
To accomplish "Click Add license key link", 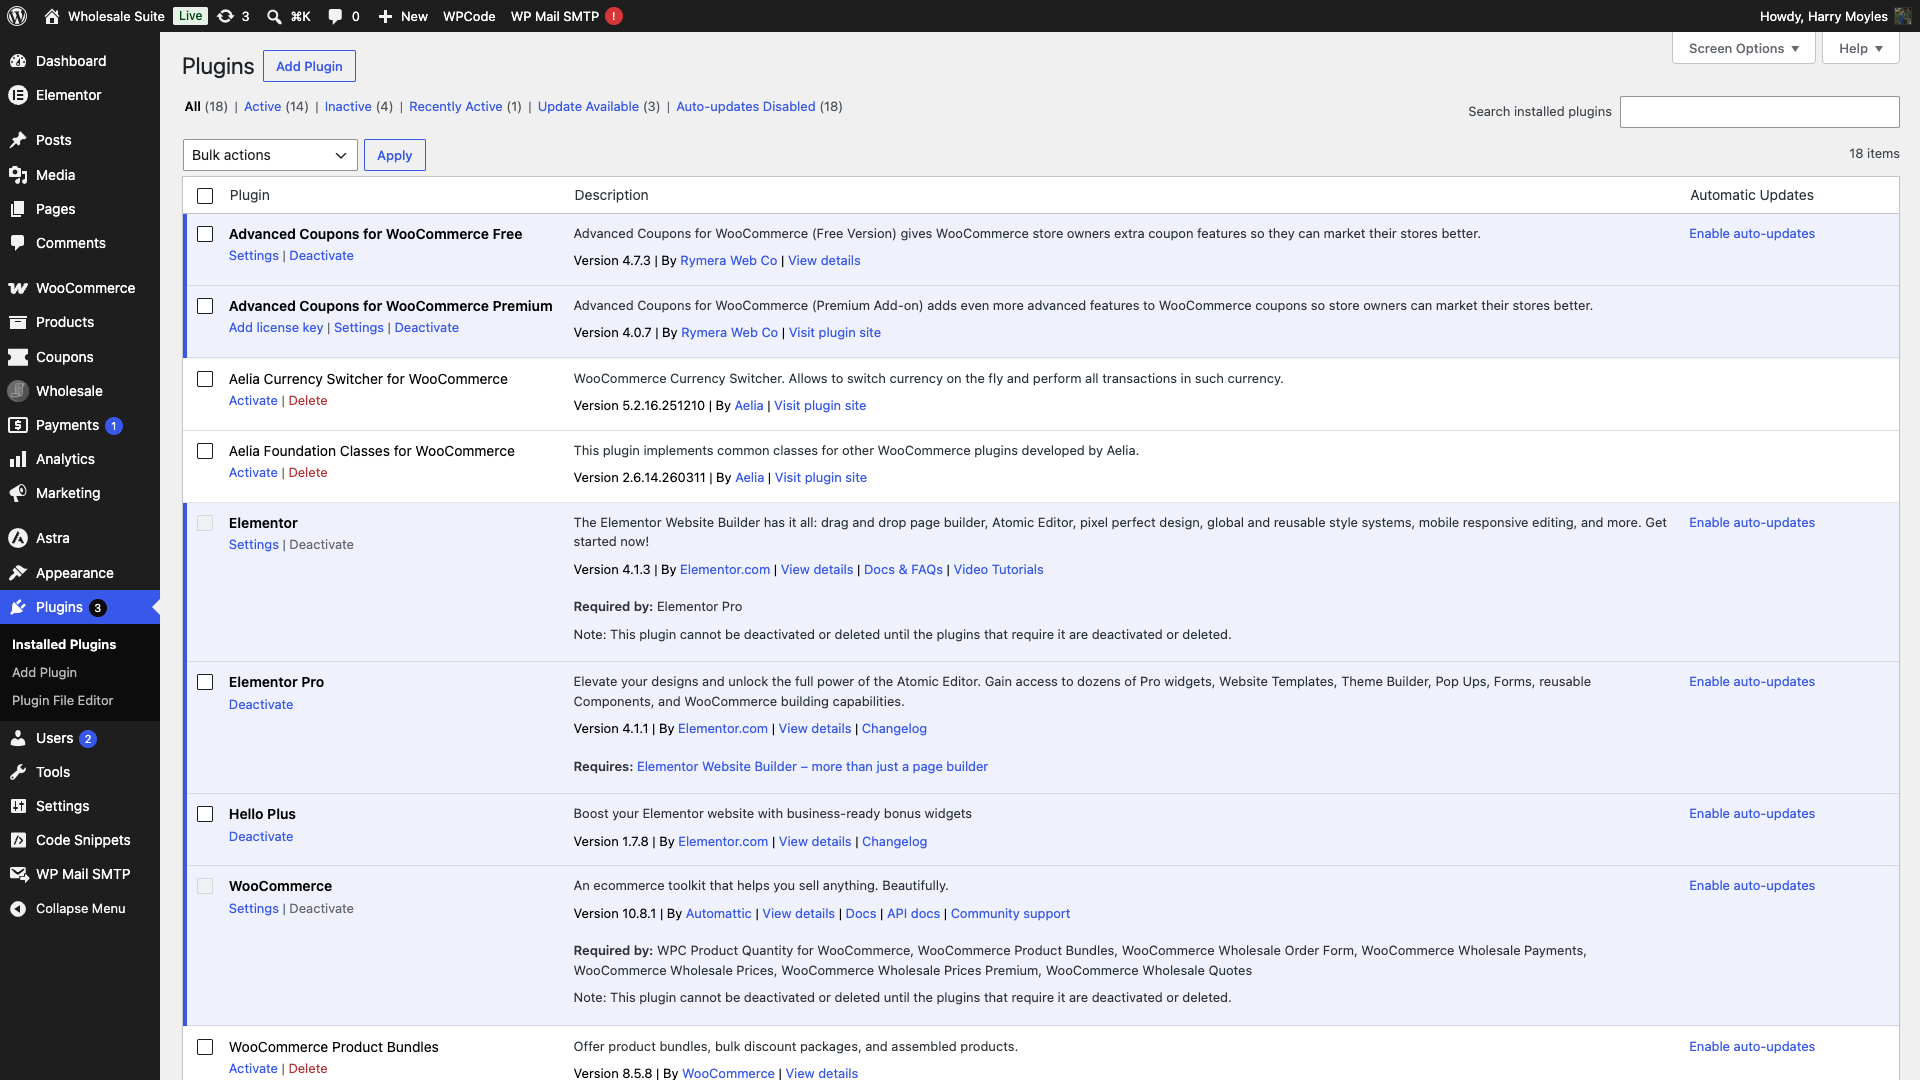I will click(276, 327).
